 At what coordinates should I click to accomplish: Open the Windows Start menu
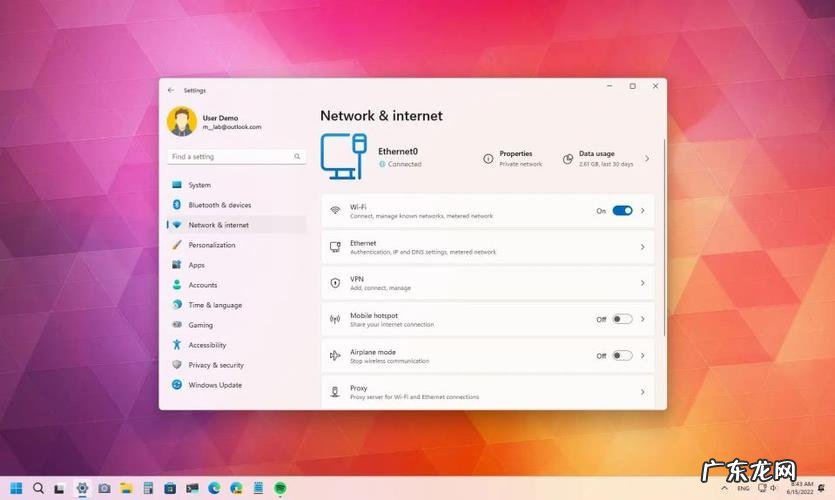17,488
